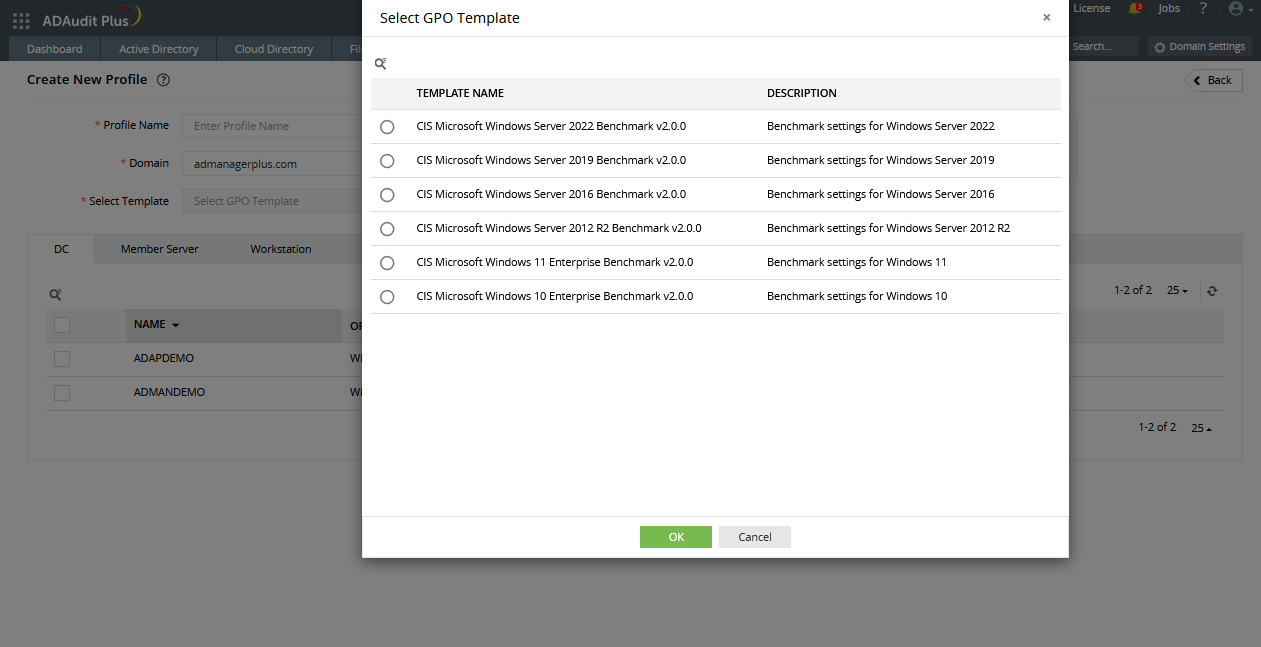Screen dimensions: 1261x647
Task: Click the notifications bell icon
Action: point(1131,9)
